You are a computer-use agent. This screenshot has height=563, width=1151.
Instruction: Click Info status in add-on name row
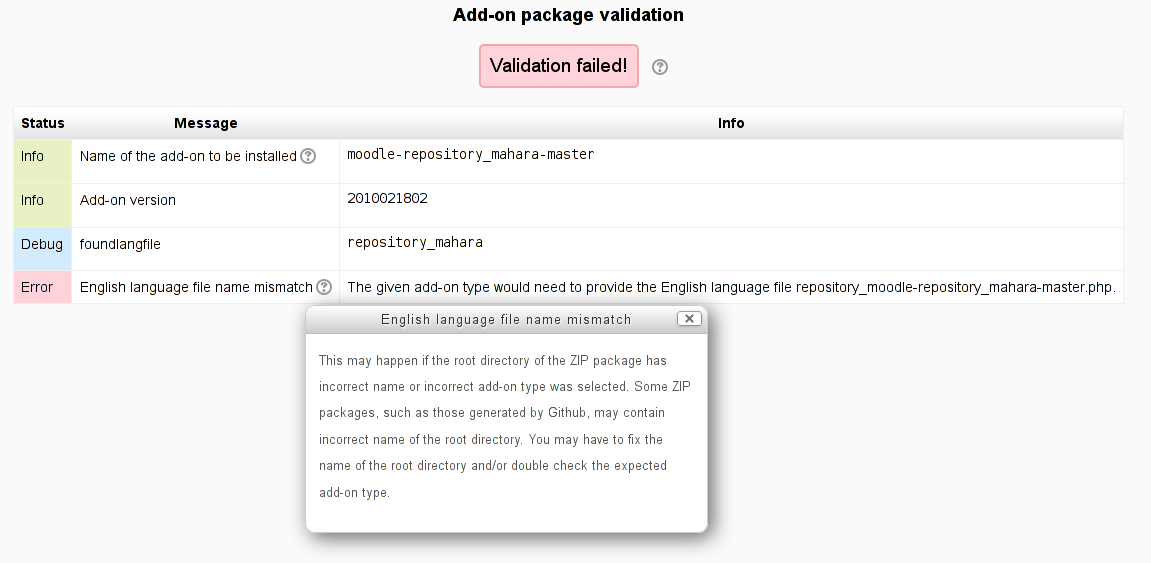click(43, 161)
